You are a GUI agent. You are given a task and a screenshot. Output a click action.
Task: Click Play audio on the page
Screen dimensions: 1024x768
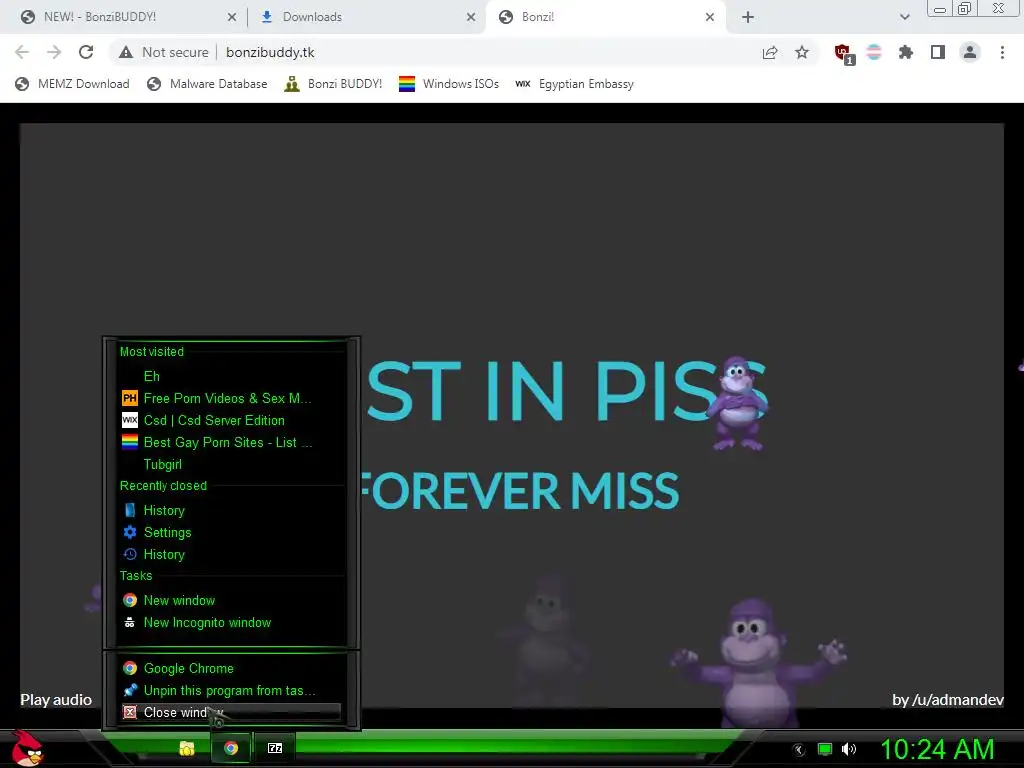point(56,699)
